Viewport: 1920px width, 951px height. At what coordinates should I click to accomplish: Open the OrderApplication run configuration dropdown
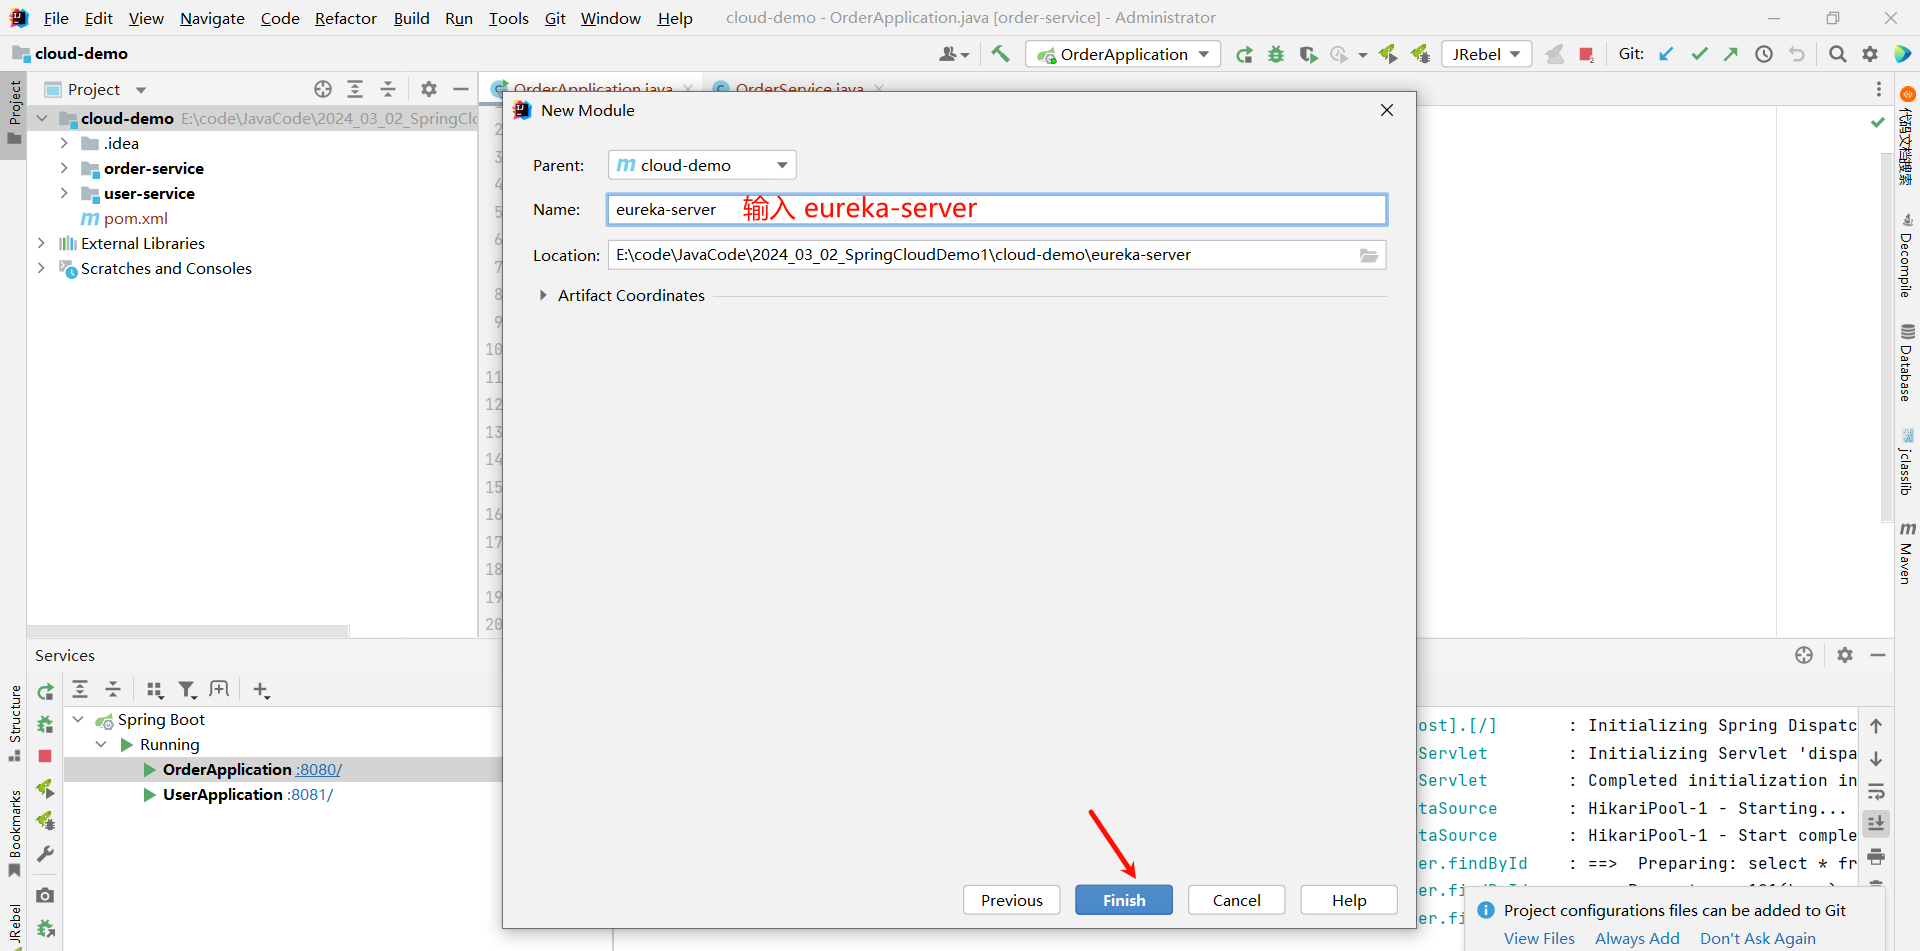(x=1123, y=54)
